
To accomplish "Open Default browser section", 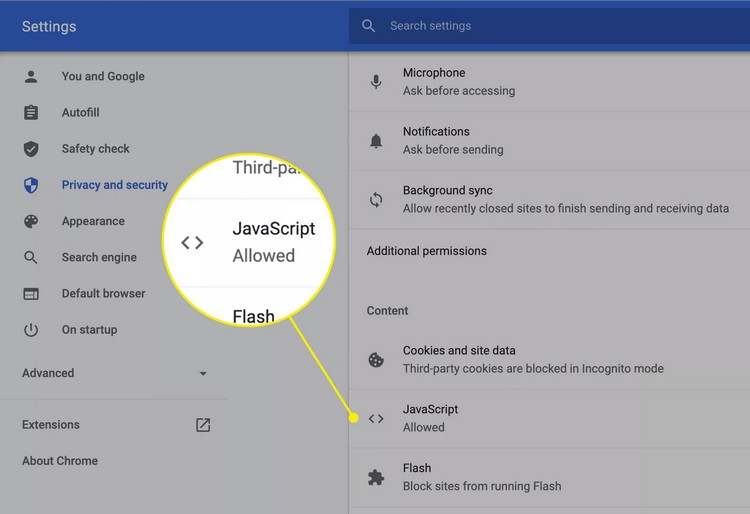I will pyautogui.click(x=103, y=294).
